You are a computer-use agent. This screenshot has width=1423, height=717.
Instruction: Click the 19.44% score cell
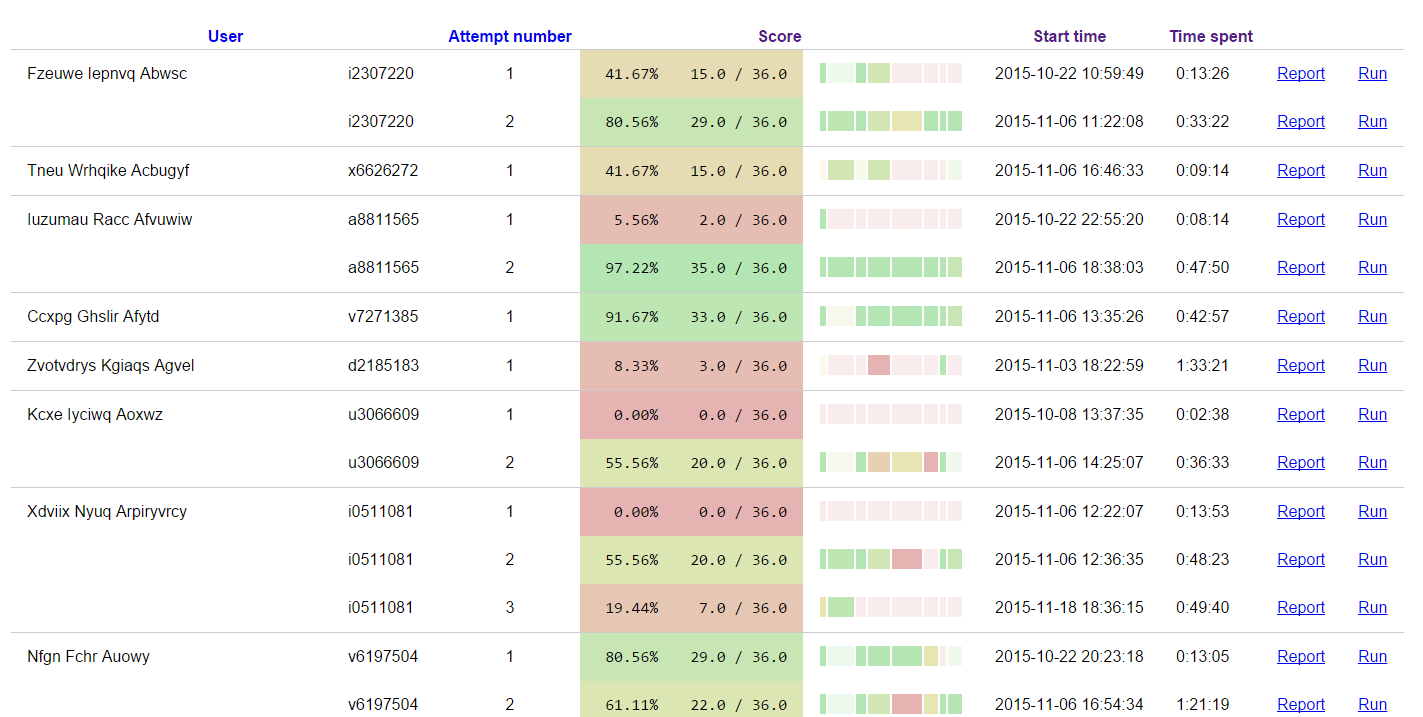click(632, 608)
